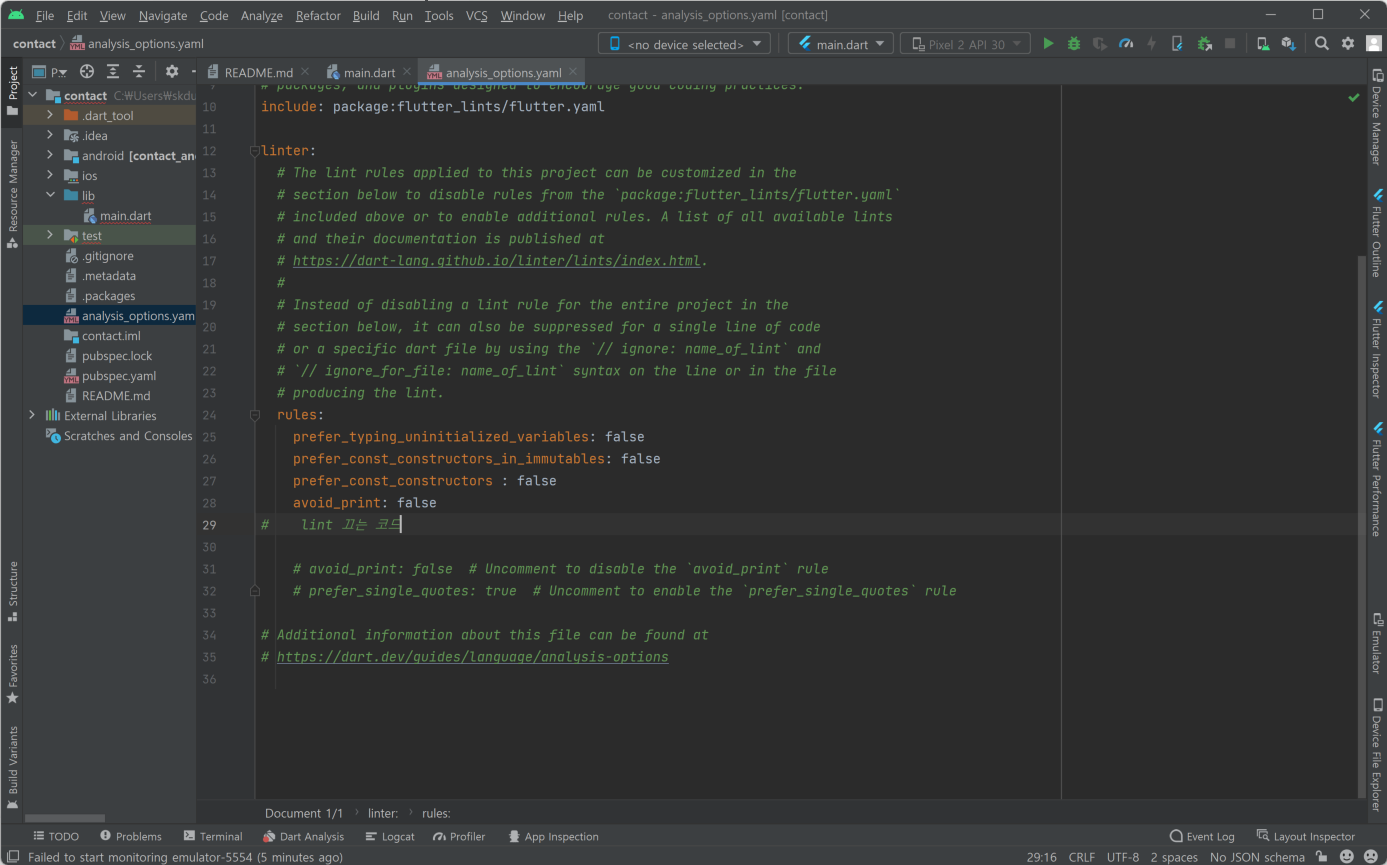Viewport: 1387px width, 865px height.
Task: Click the Search Everywhere magnifier icon
Action: tap(1322, 44)
